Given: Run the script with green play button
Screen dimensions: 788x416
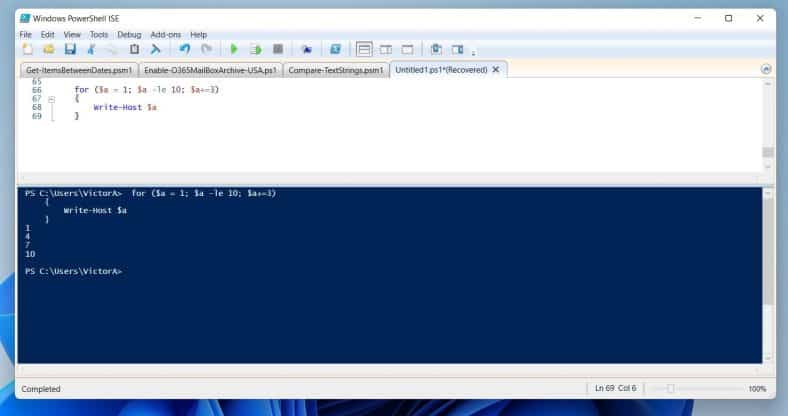Looking at the screenshot, I should point(234,49).
